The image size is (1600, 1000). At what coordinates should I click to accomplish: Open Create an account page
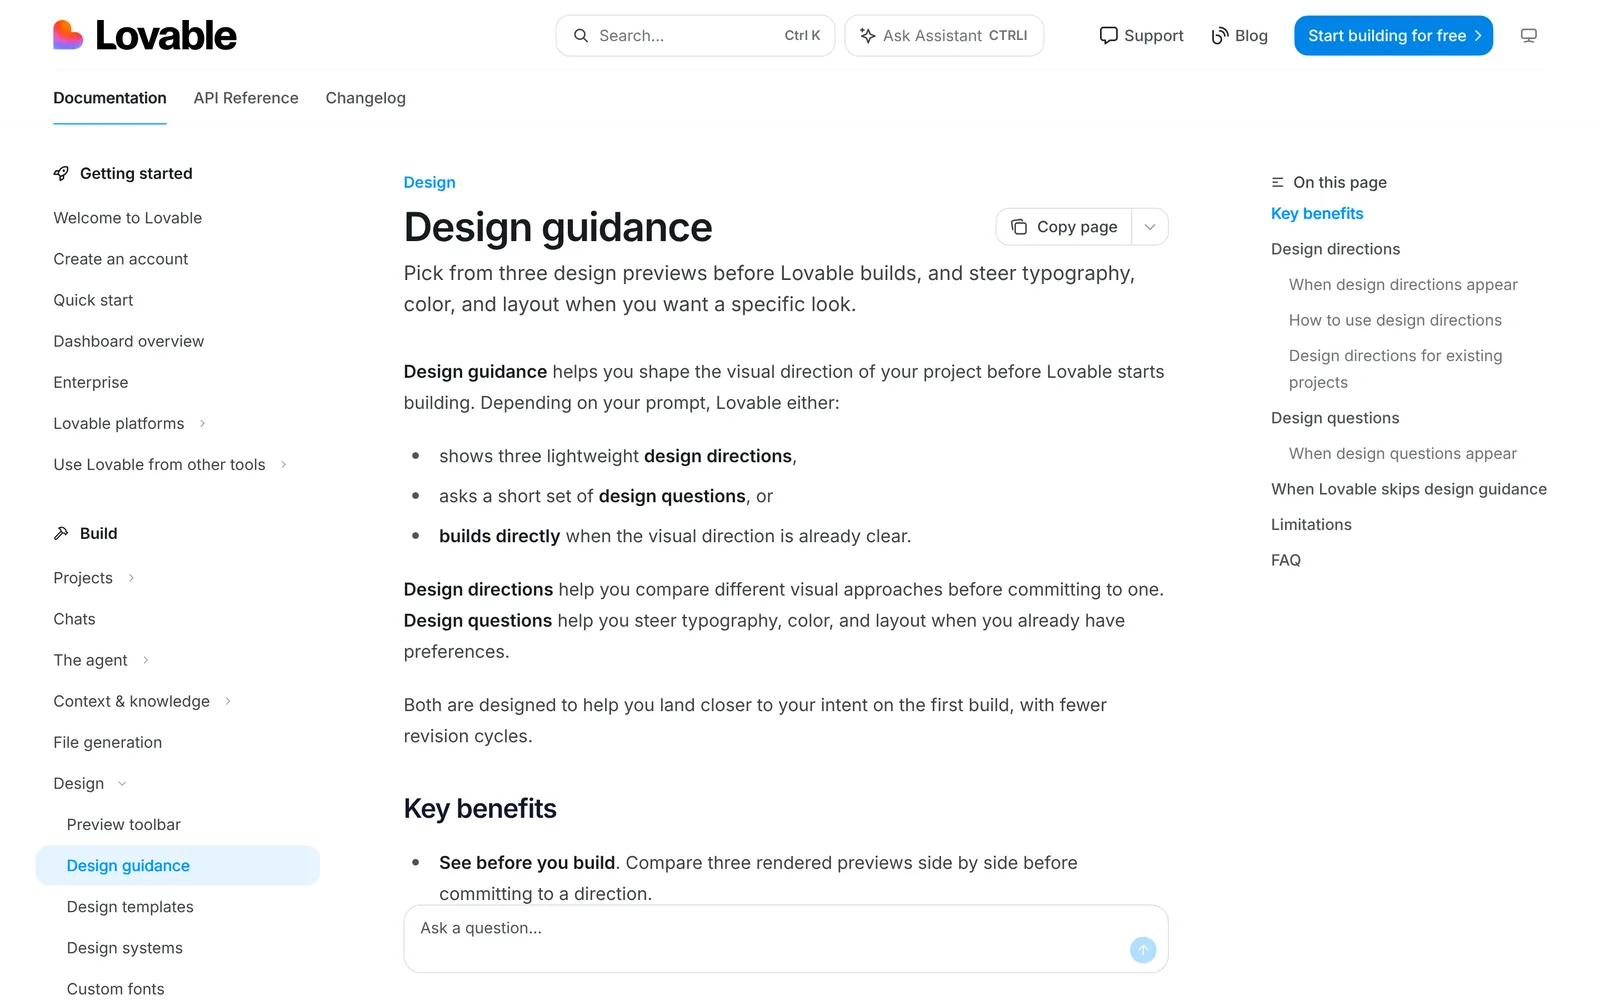click(121, 259)
